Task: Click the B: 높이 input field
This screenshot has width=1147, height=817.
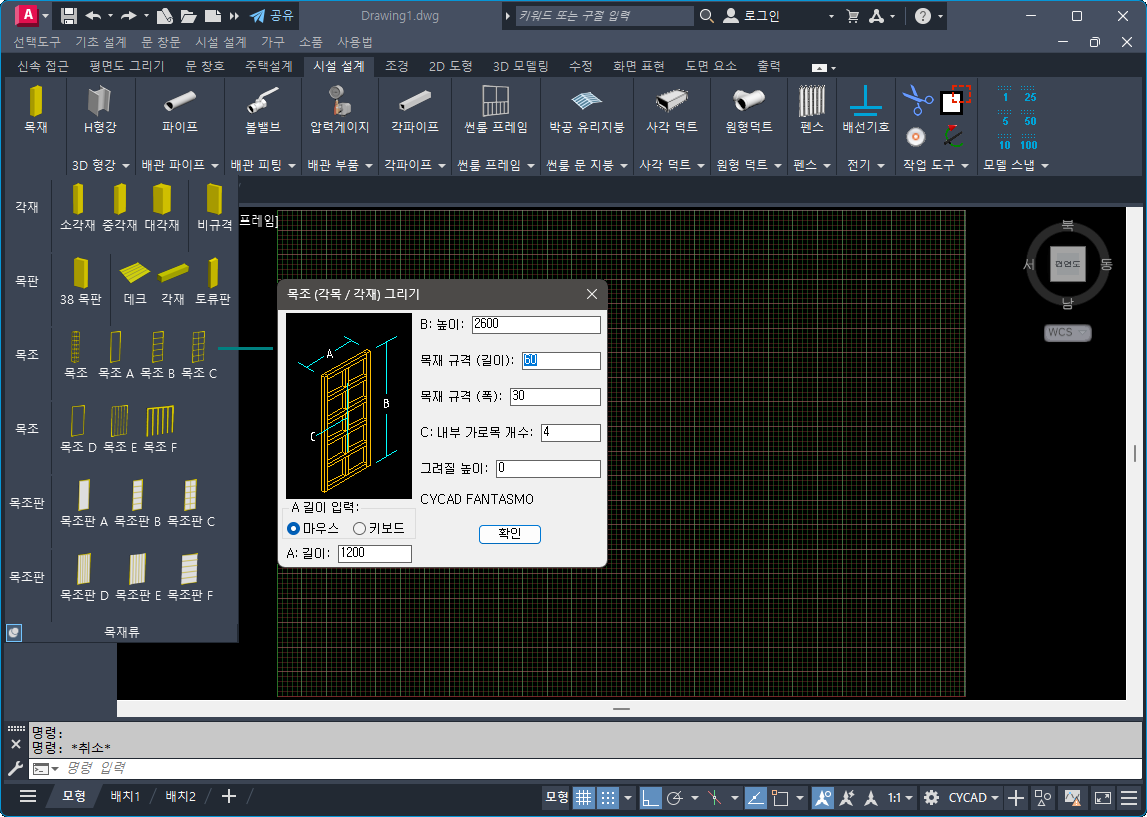Action: click(x=536, y=324)
